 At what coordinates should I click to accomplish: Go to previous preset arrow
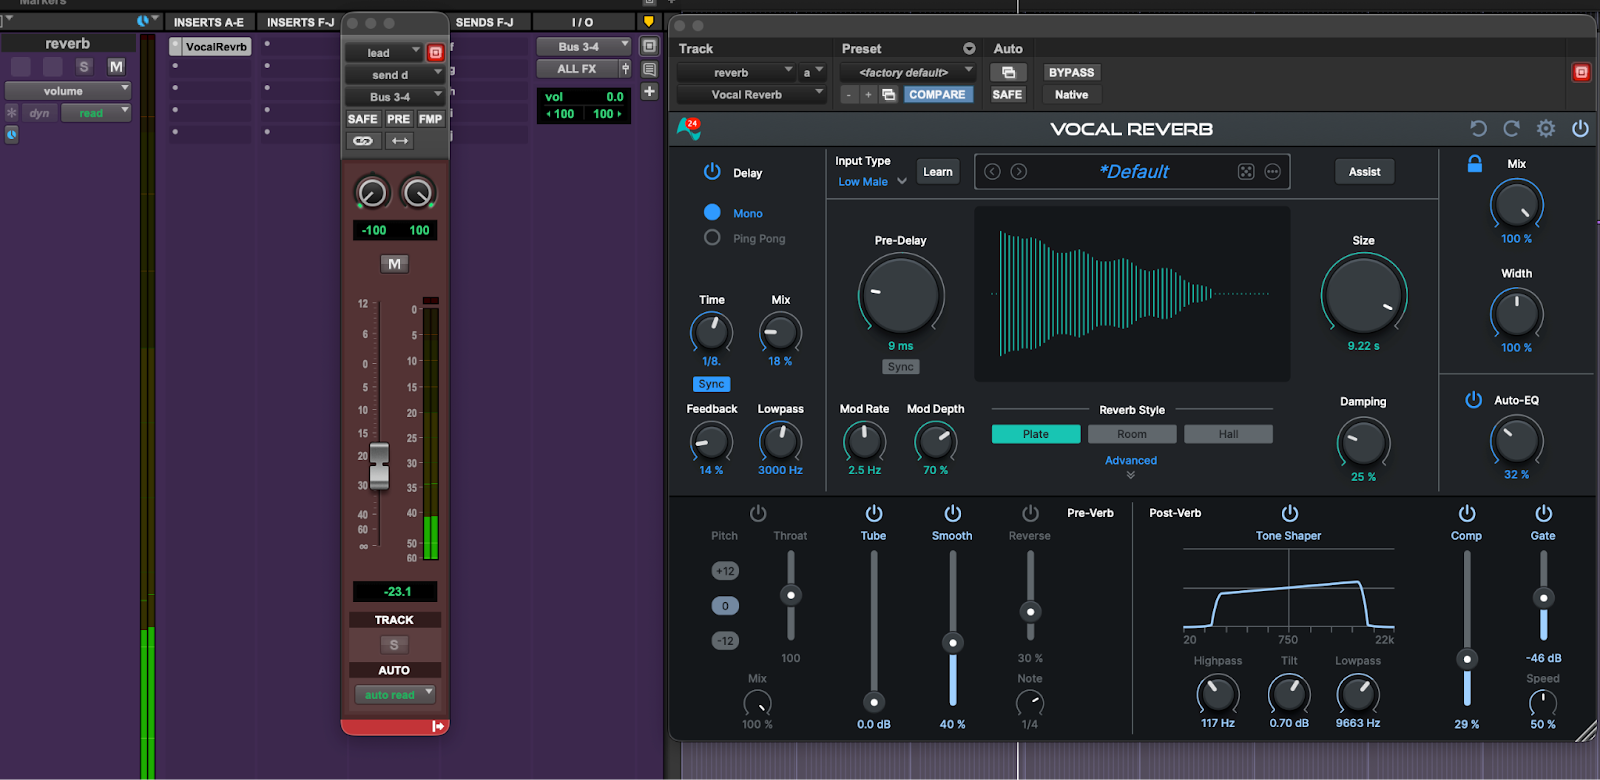(992, 172)
